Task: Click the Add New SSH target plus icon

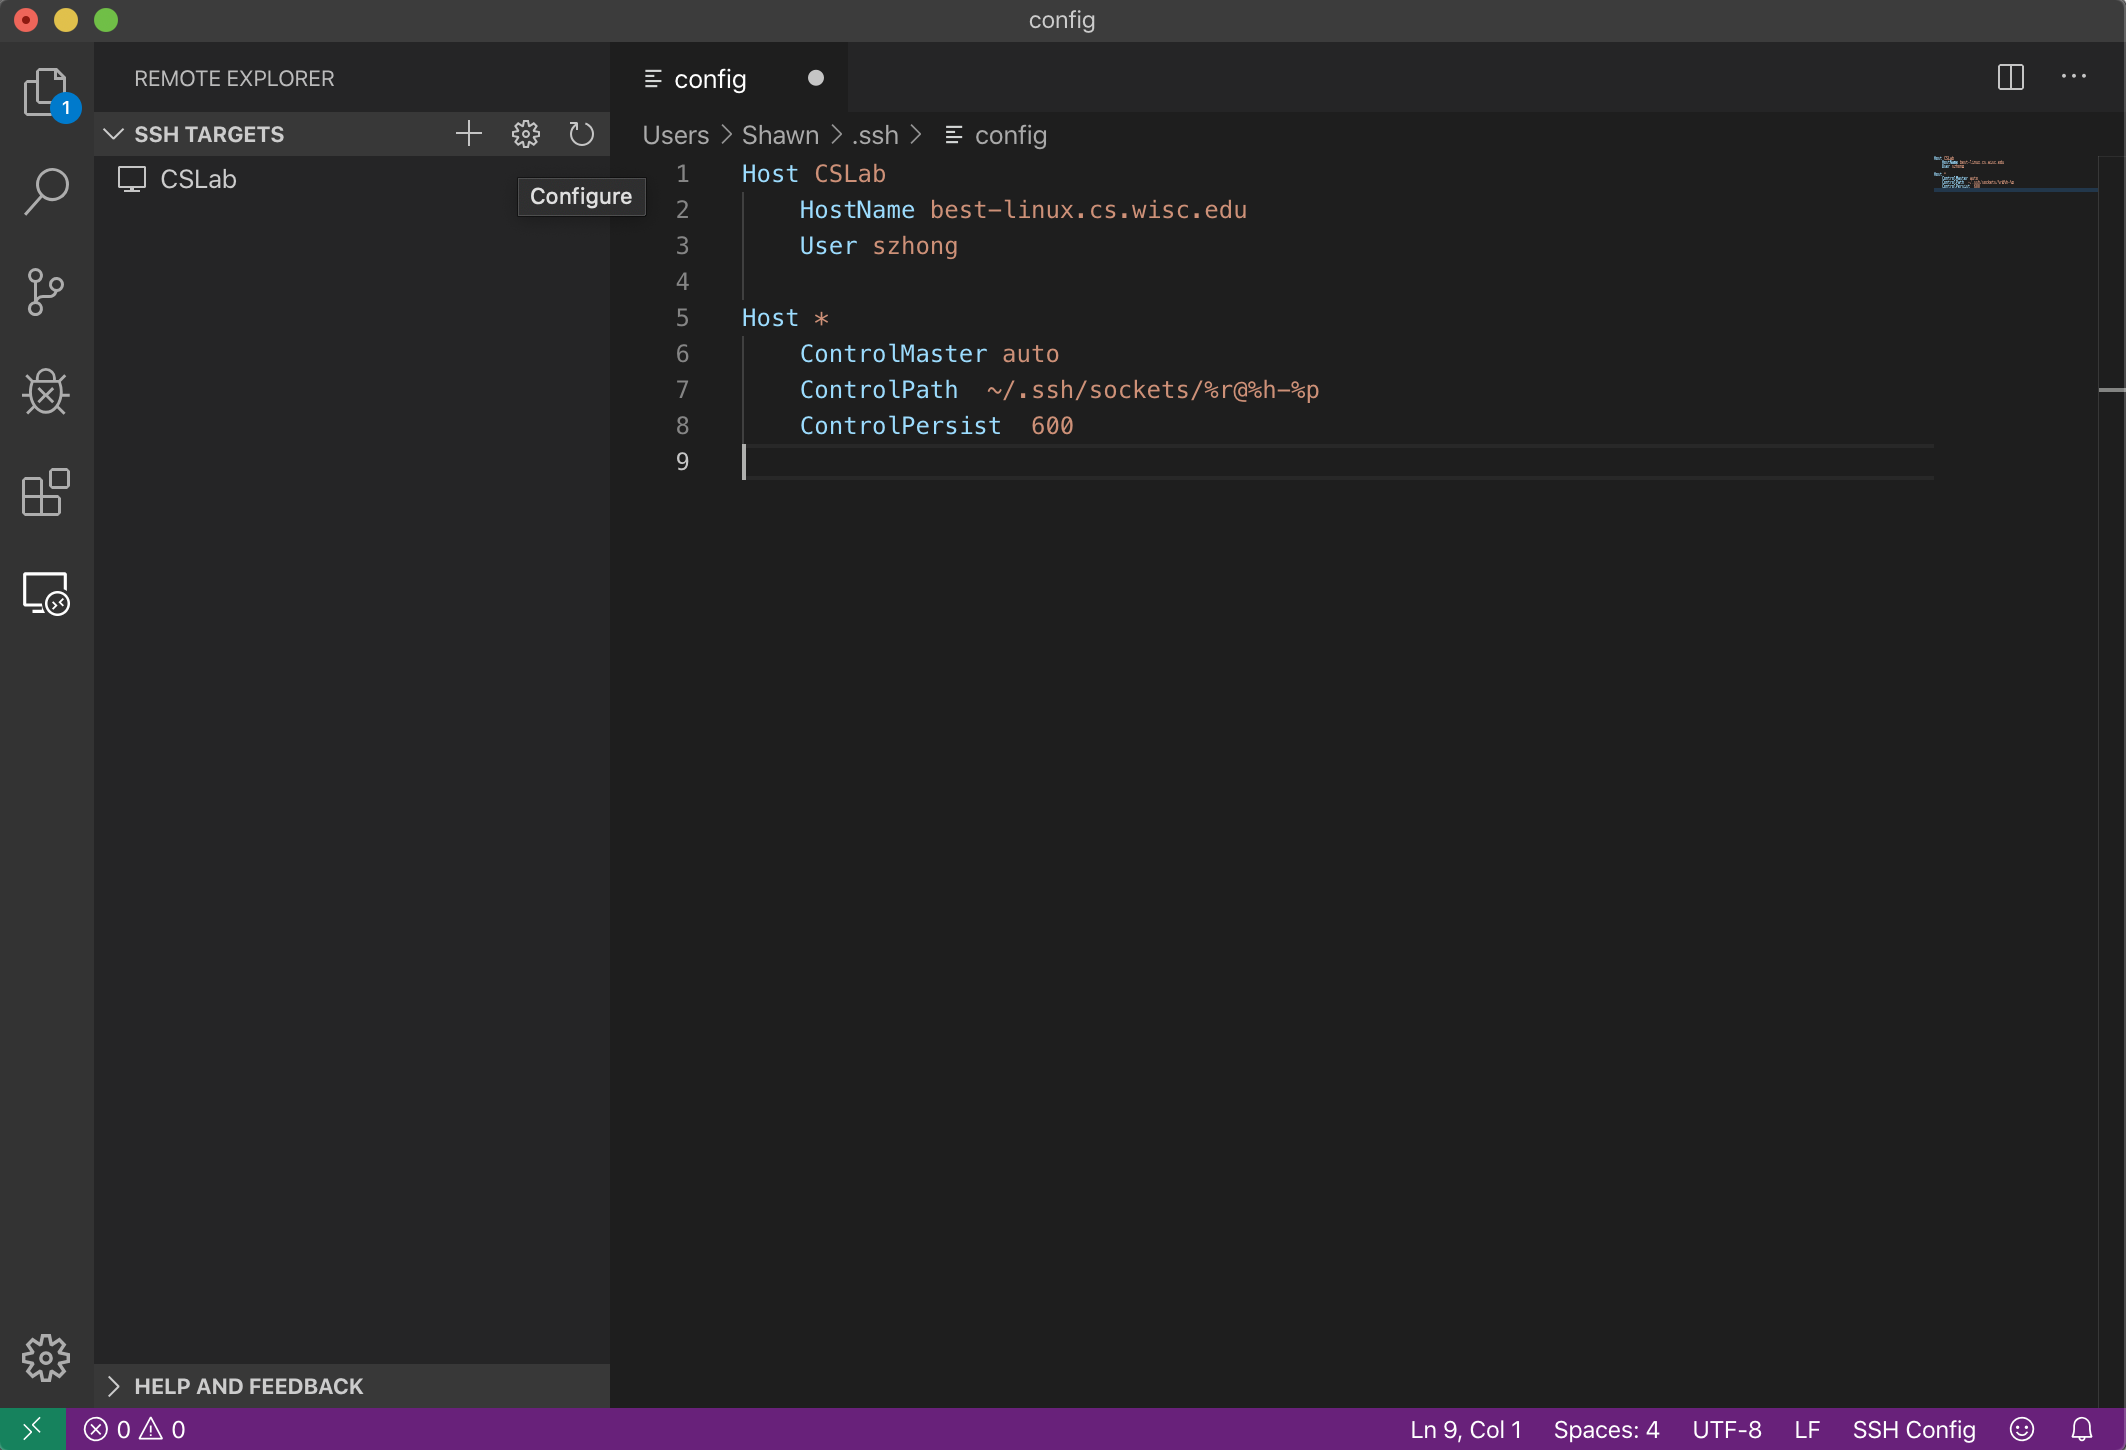Action: (469, 134)
